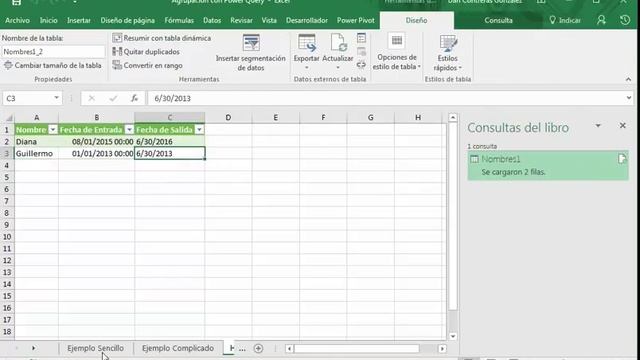This screenshot has height=360, width=640.
Task: Select cell with 6/30/2016
Action: 169,142
